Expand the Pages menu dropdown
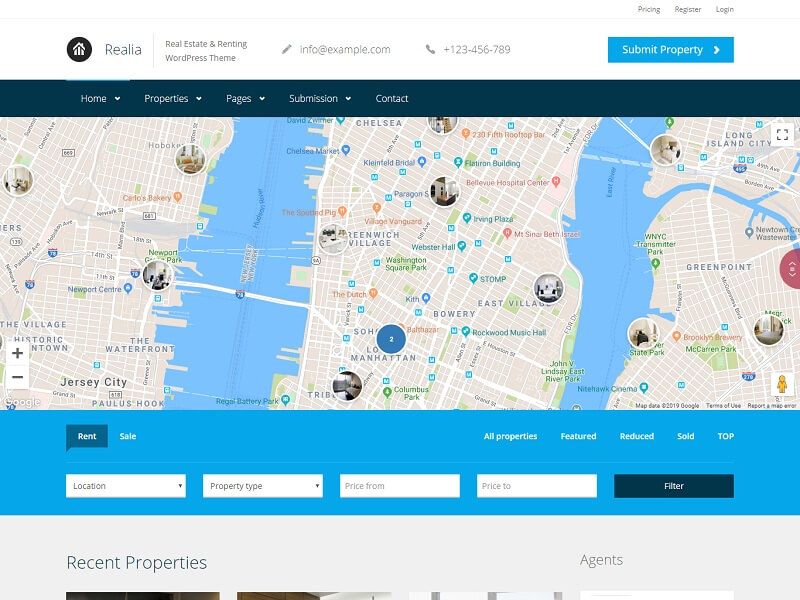This screenshot has width=800, height=600. [x=262, y=98]
